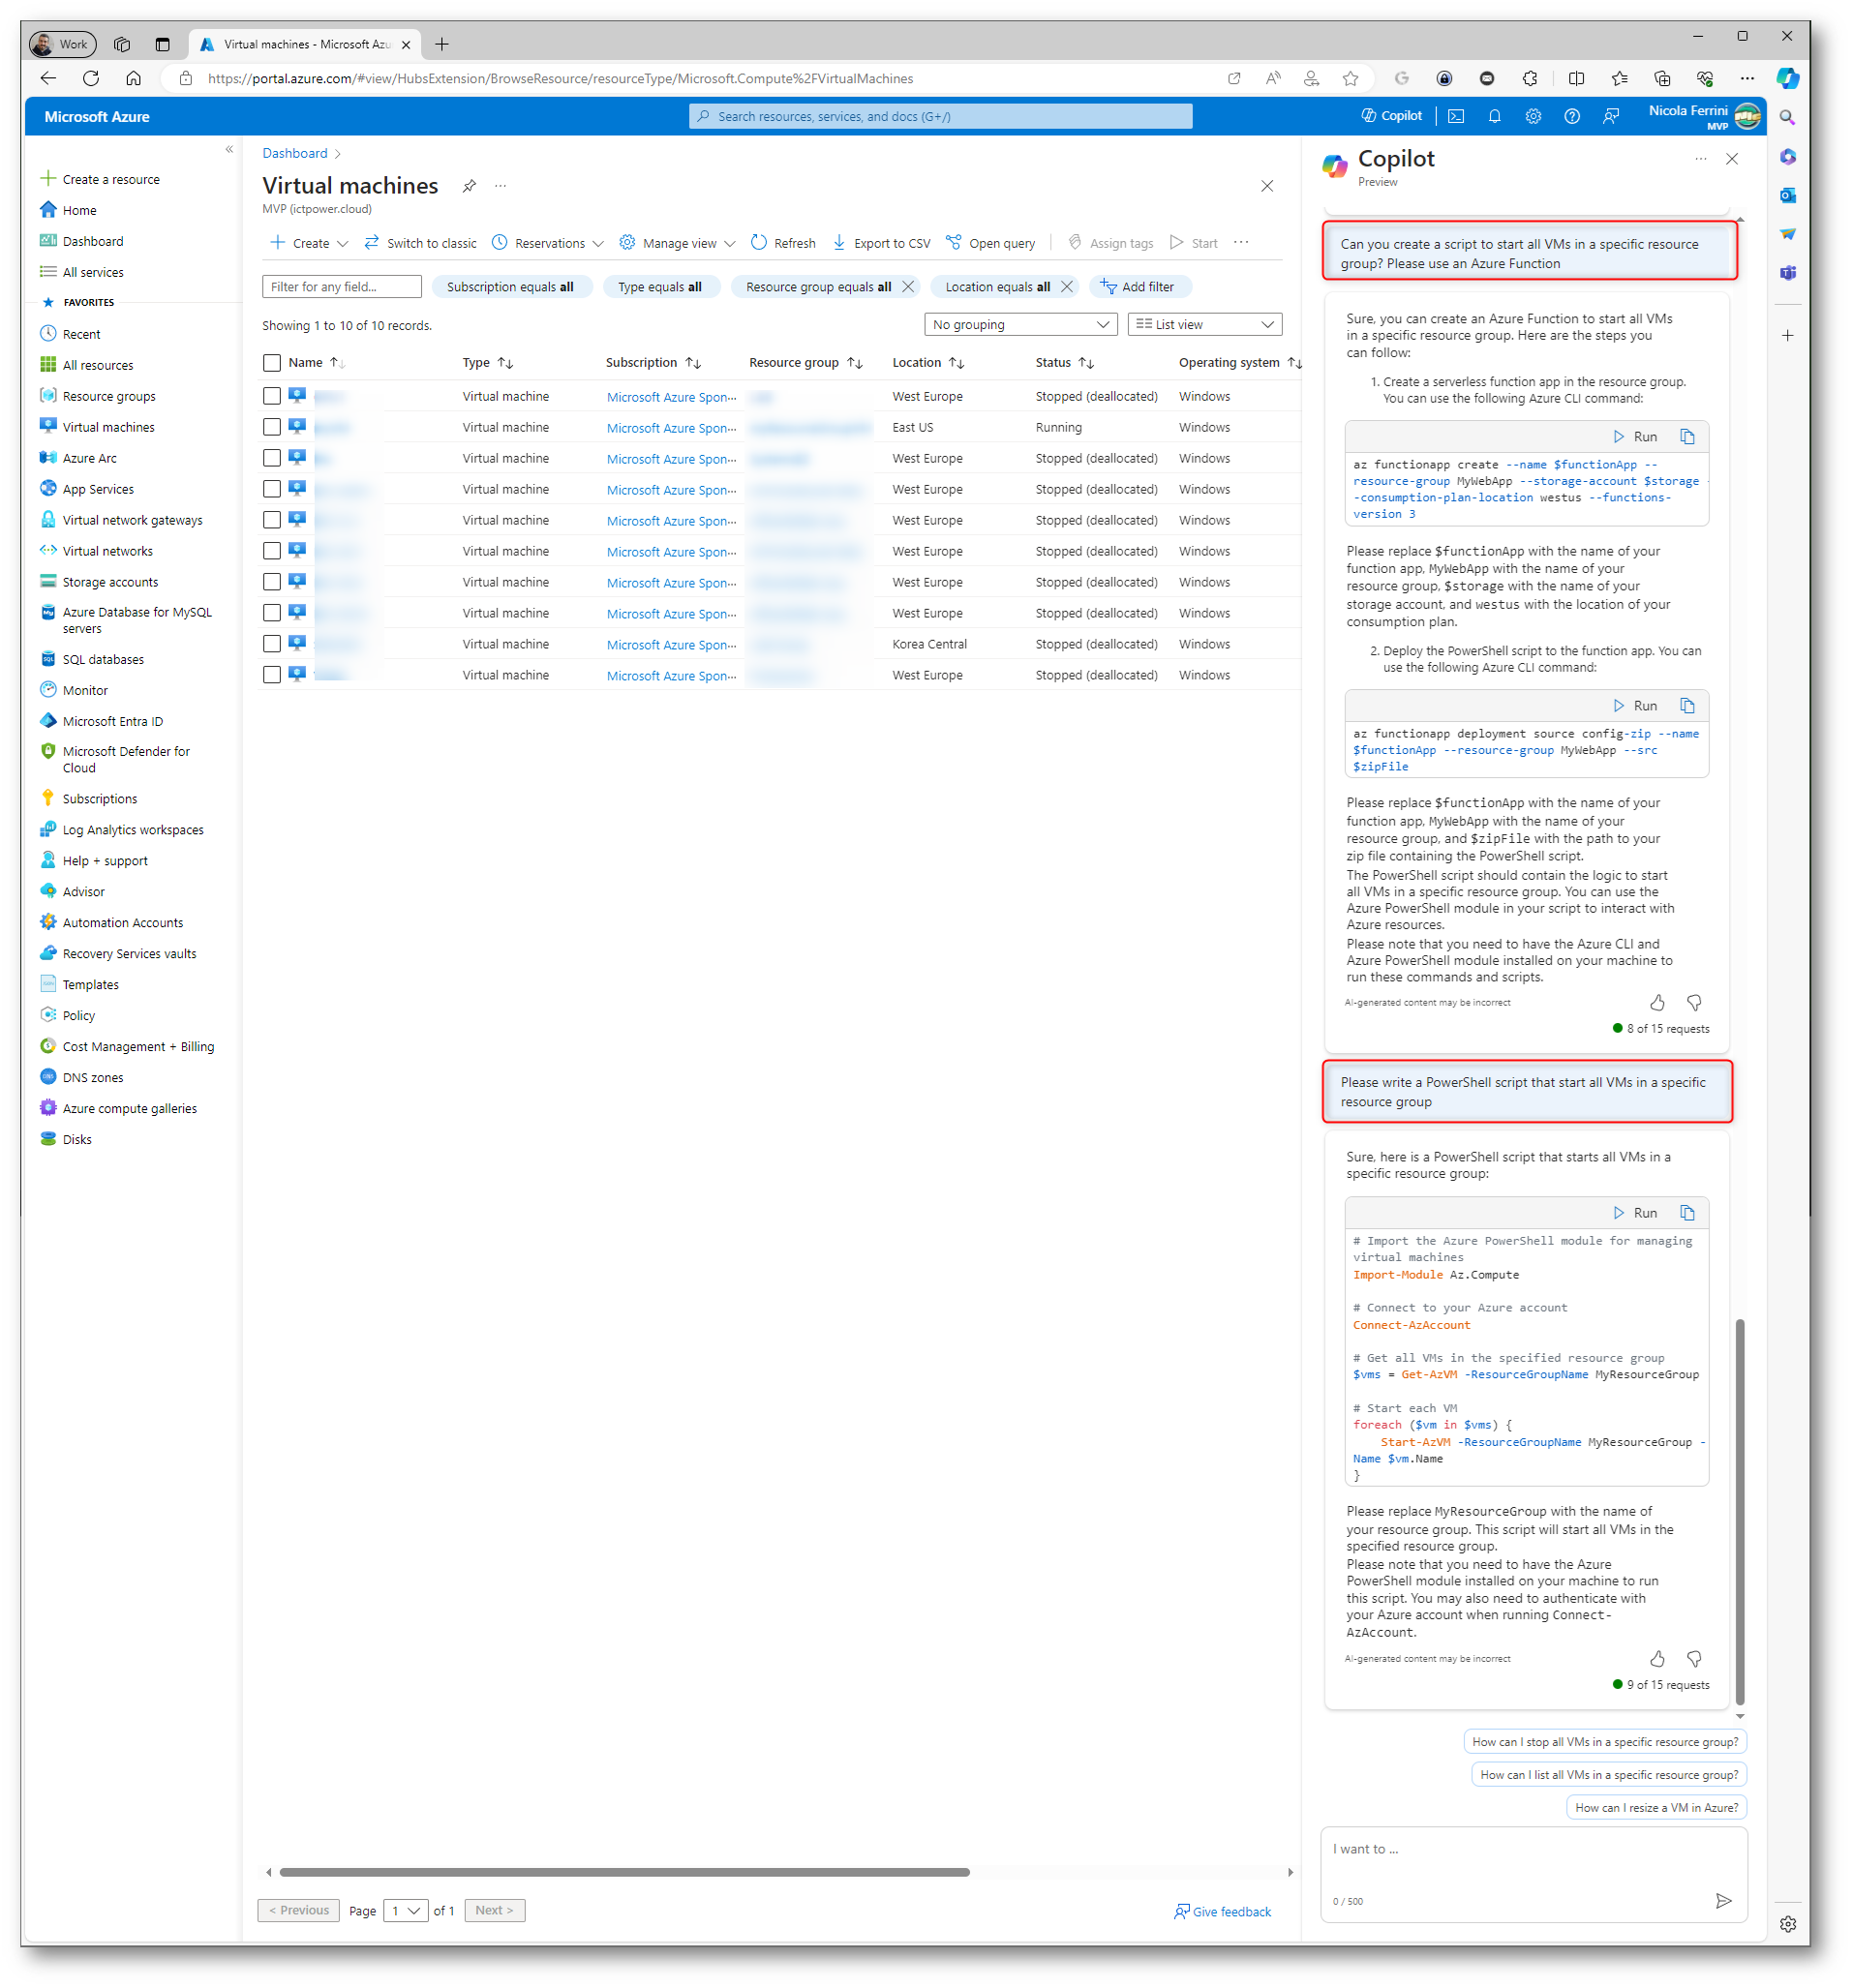Add page to favorites star icon
This screenshot has width=1852, height=1988.
tap(1351, 78)
